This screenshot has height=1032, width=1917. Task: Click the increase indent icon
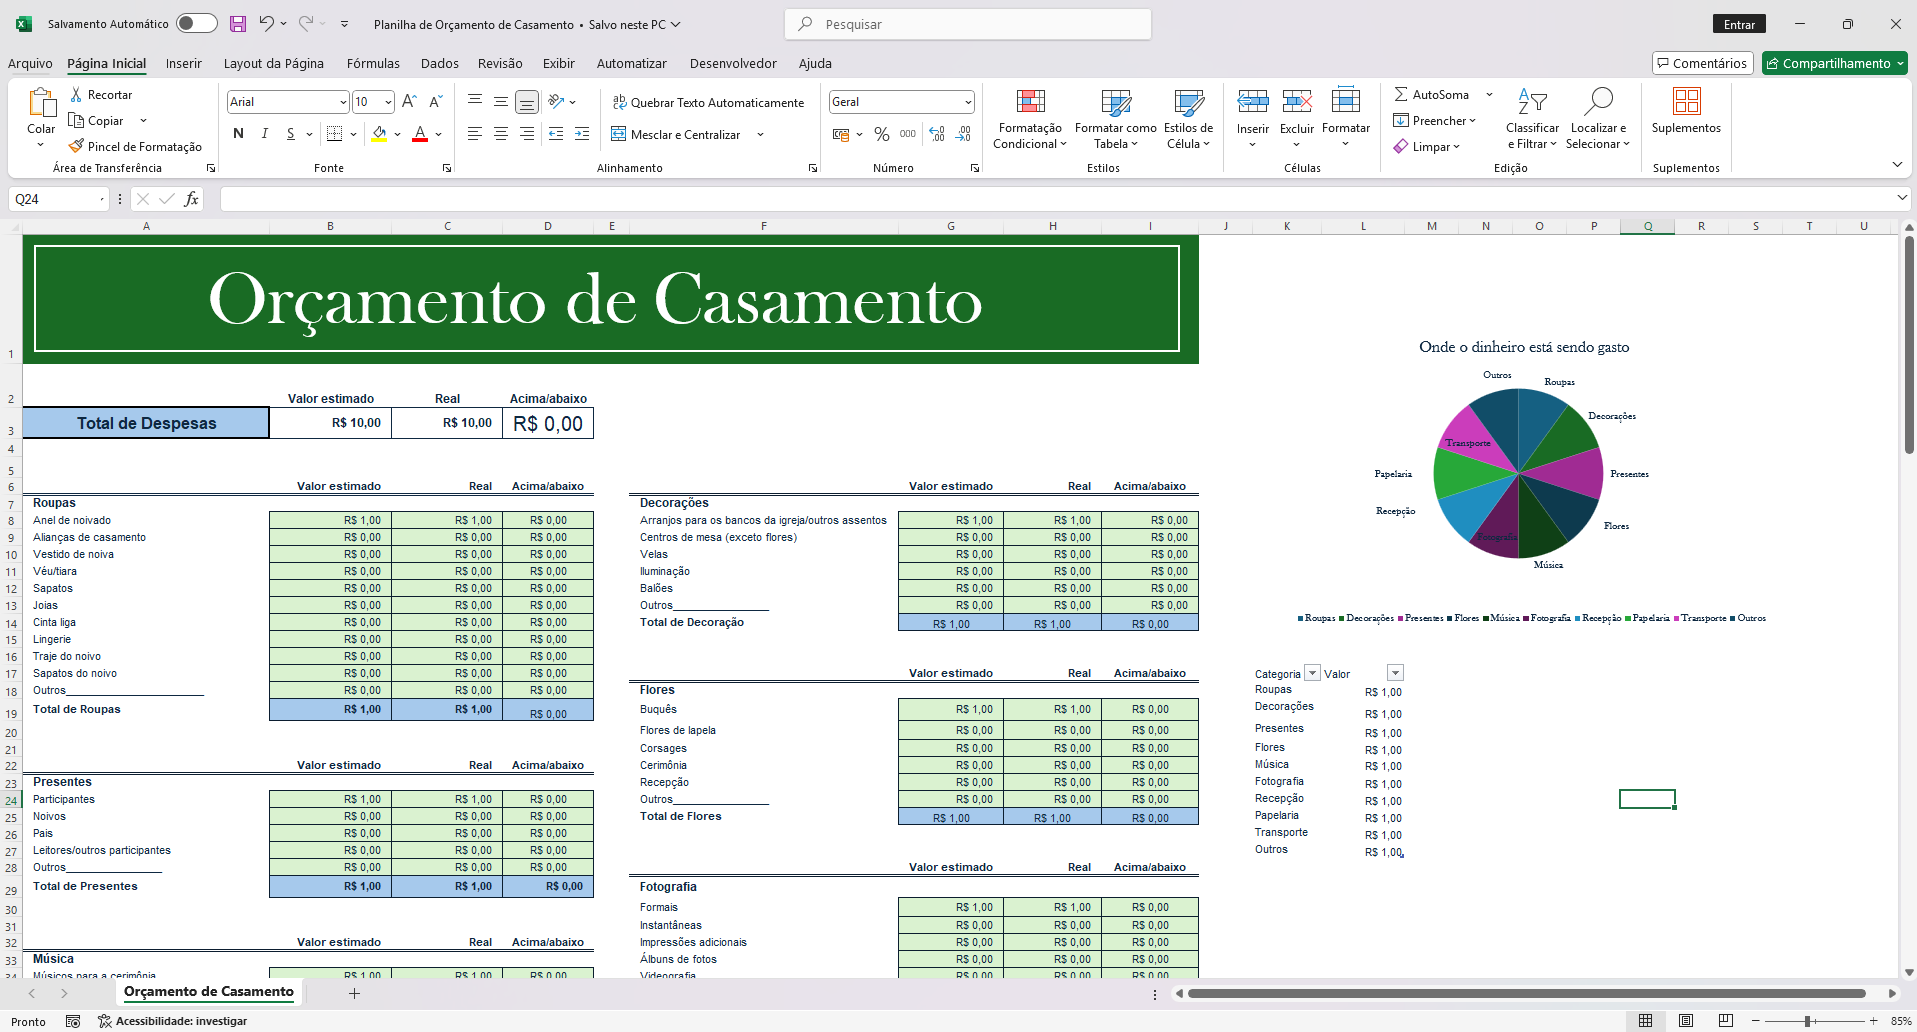click(582, 133)
